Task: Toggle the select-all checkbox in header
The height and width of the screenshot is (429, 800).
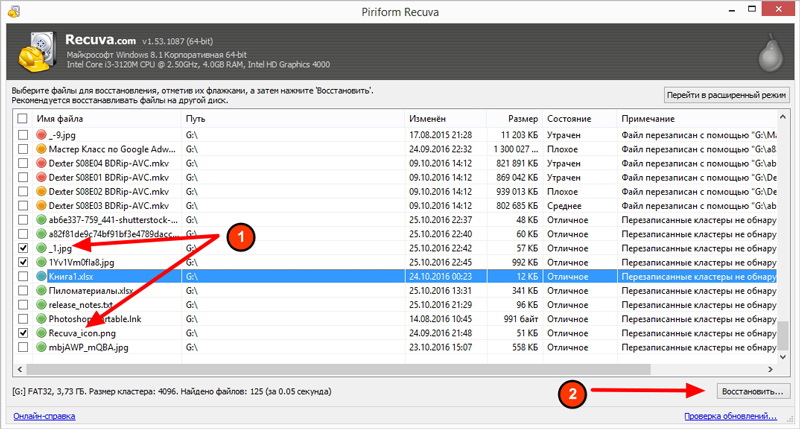Action: point(22,118)
